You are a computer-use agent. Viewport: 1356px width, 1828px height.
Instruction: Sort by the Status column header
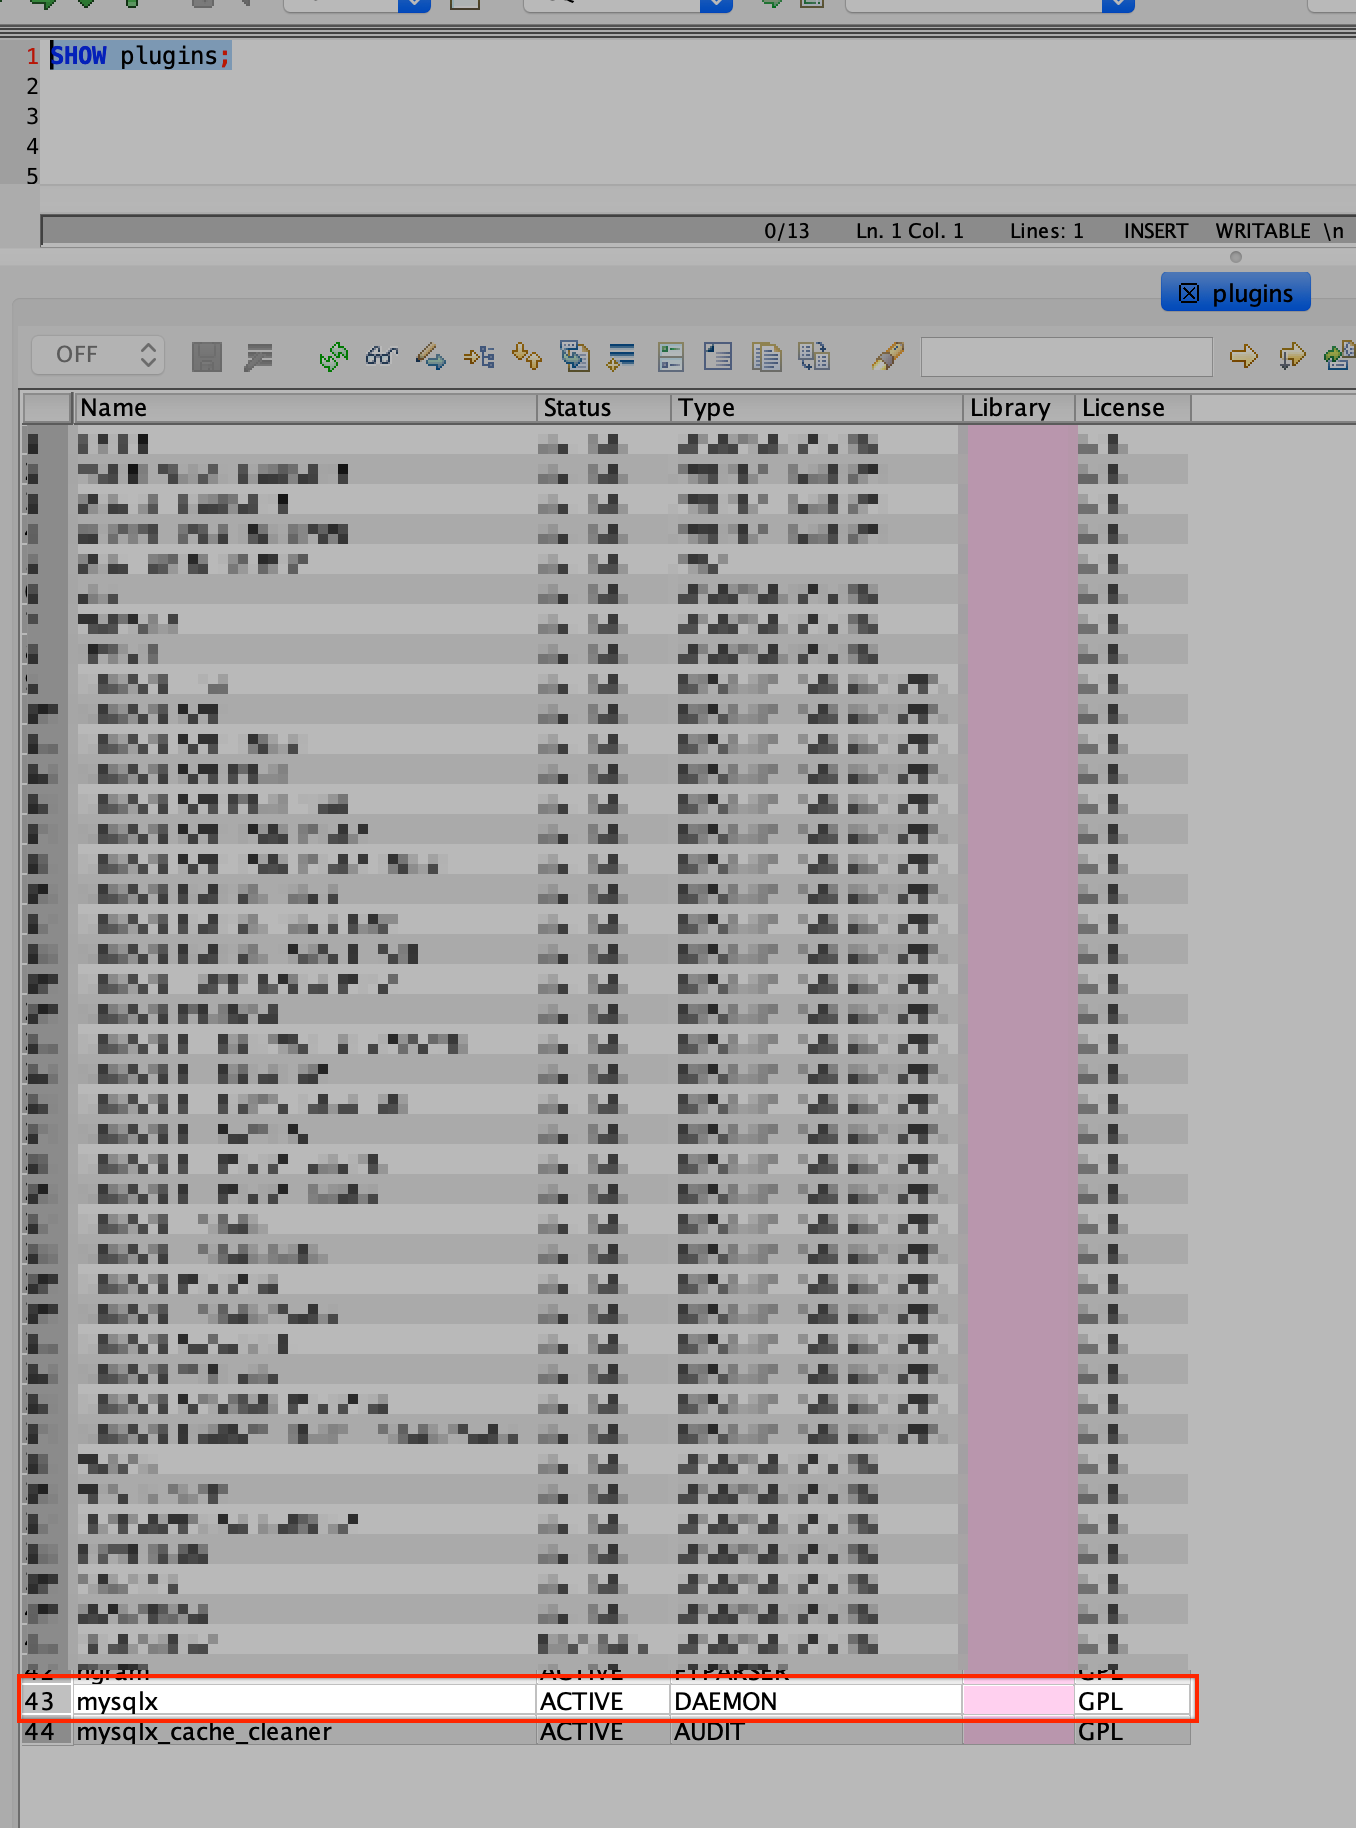coord(604,408)
